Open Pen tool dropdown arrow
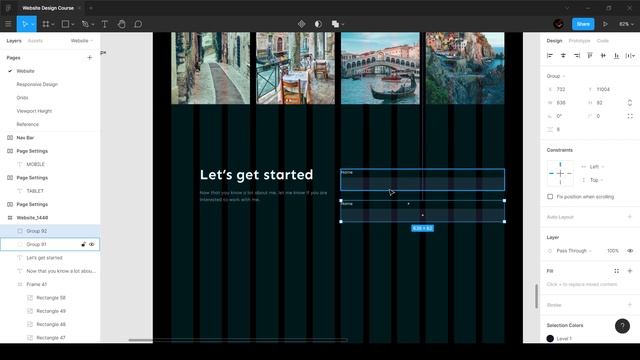Viewport: 640px width, 360px height. click(93, 24)
